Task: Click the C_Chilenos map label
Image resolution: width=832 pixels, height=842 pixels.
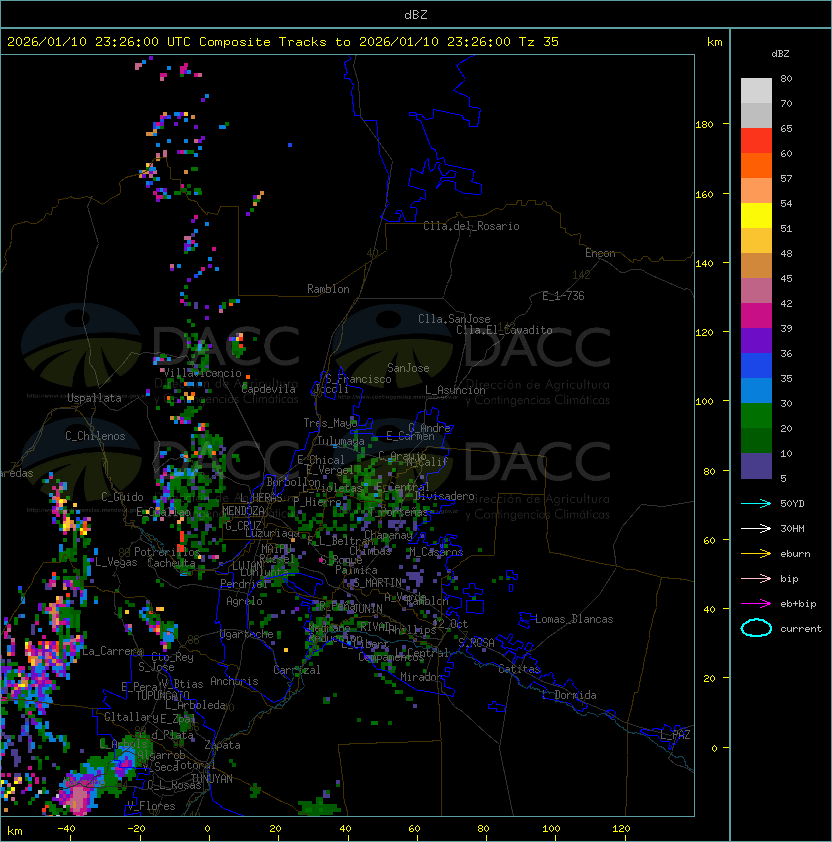Action: (95, 436)
